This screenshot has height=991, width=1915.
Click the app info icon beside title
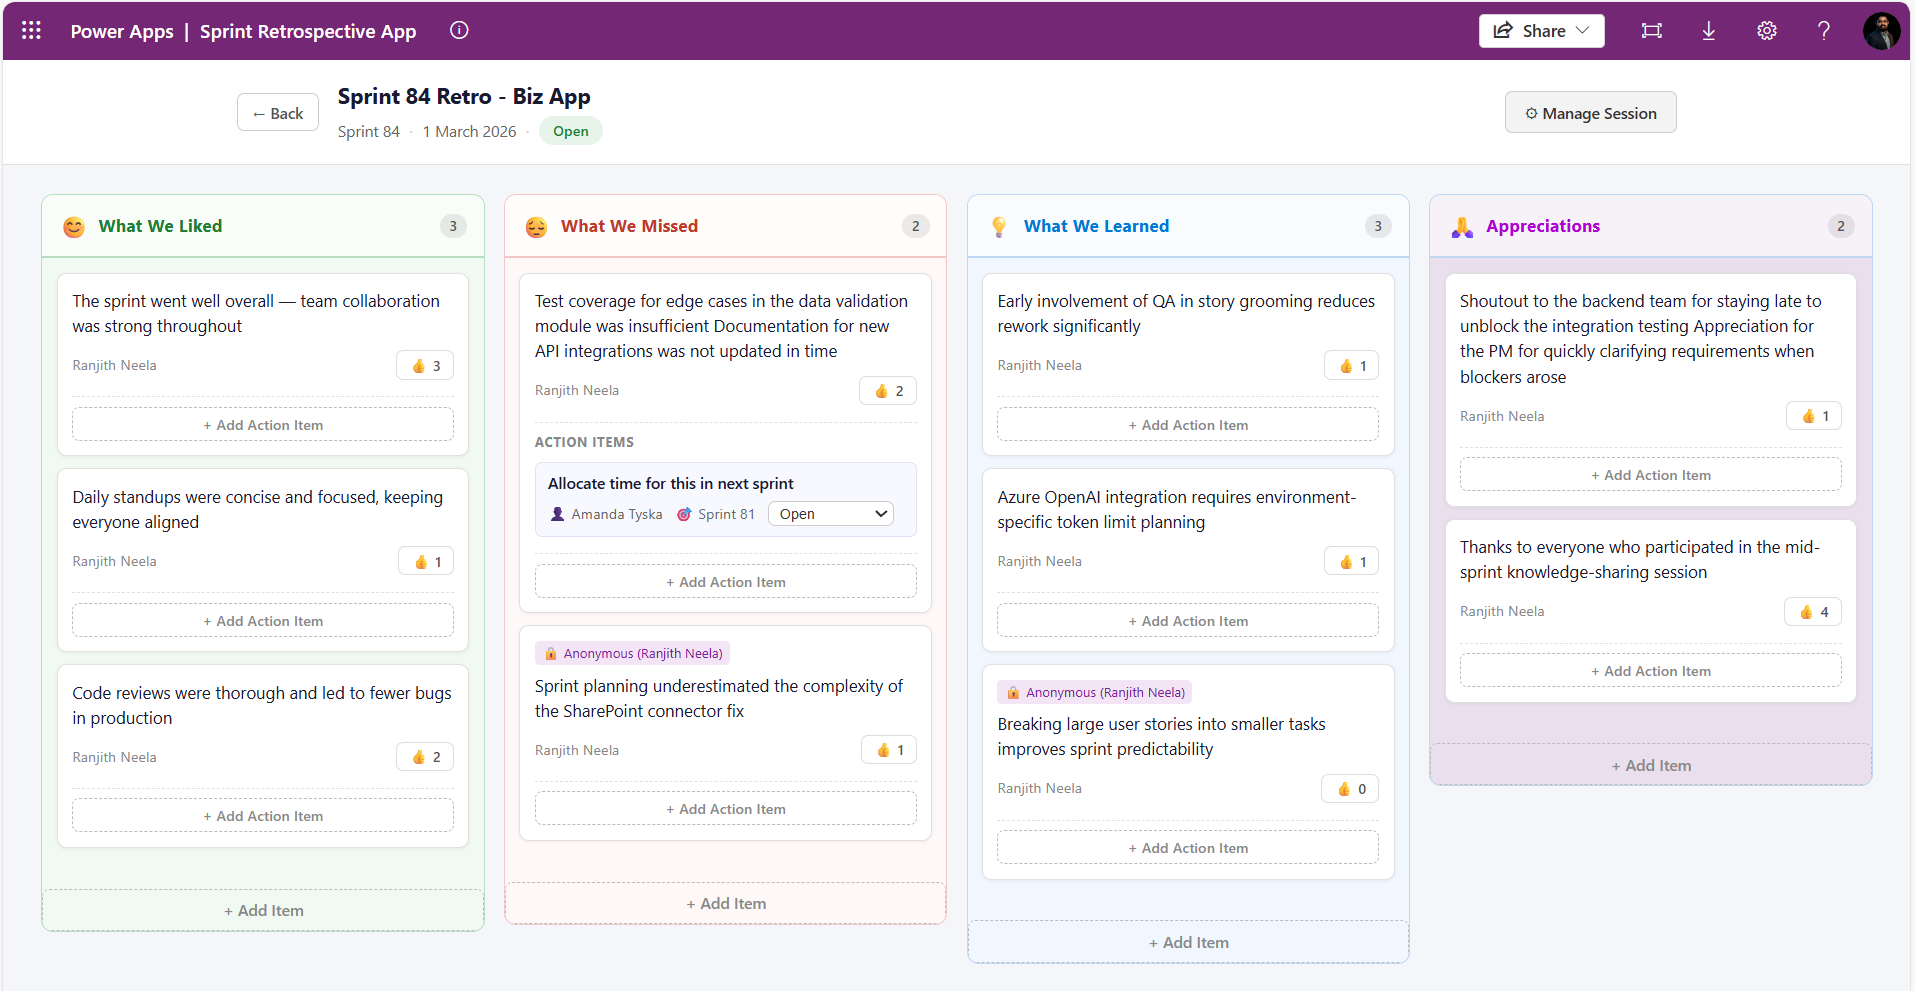[x=459, y=30]
